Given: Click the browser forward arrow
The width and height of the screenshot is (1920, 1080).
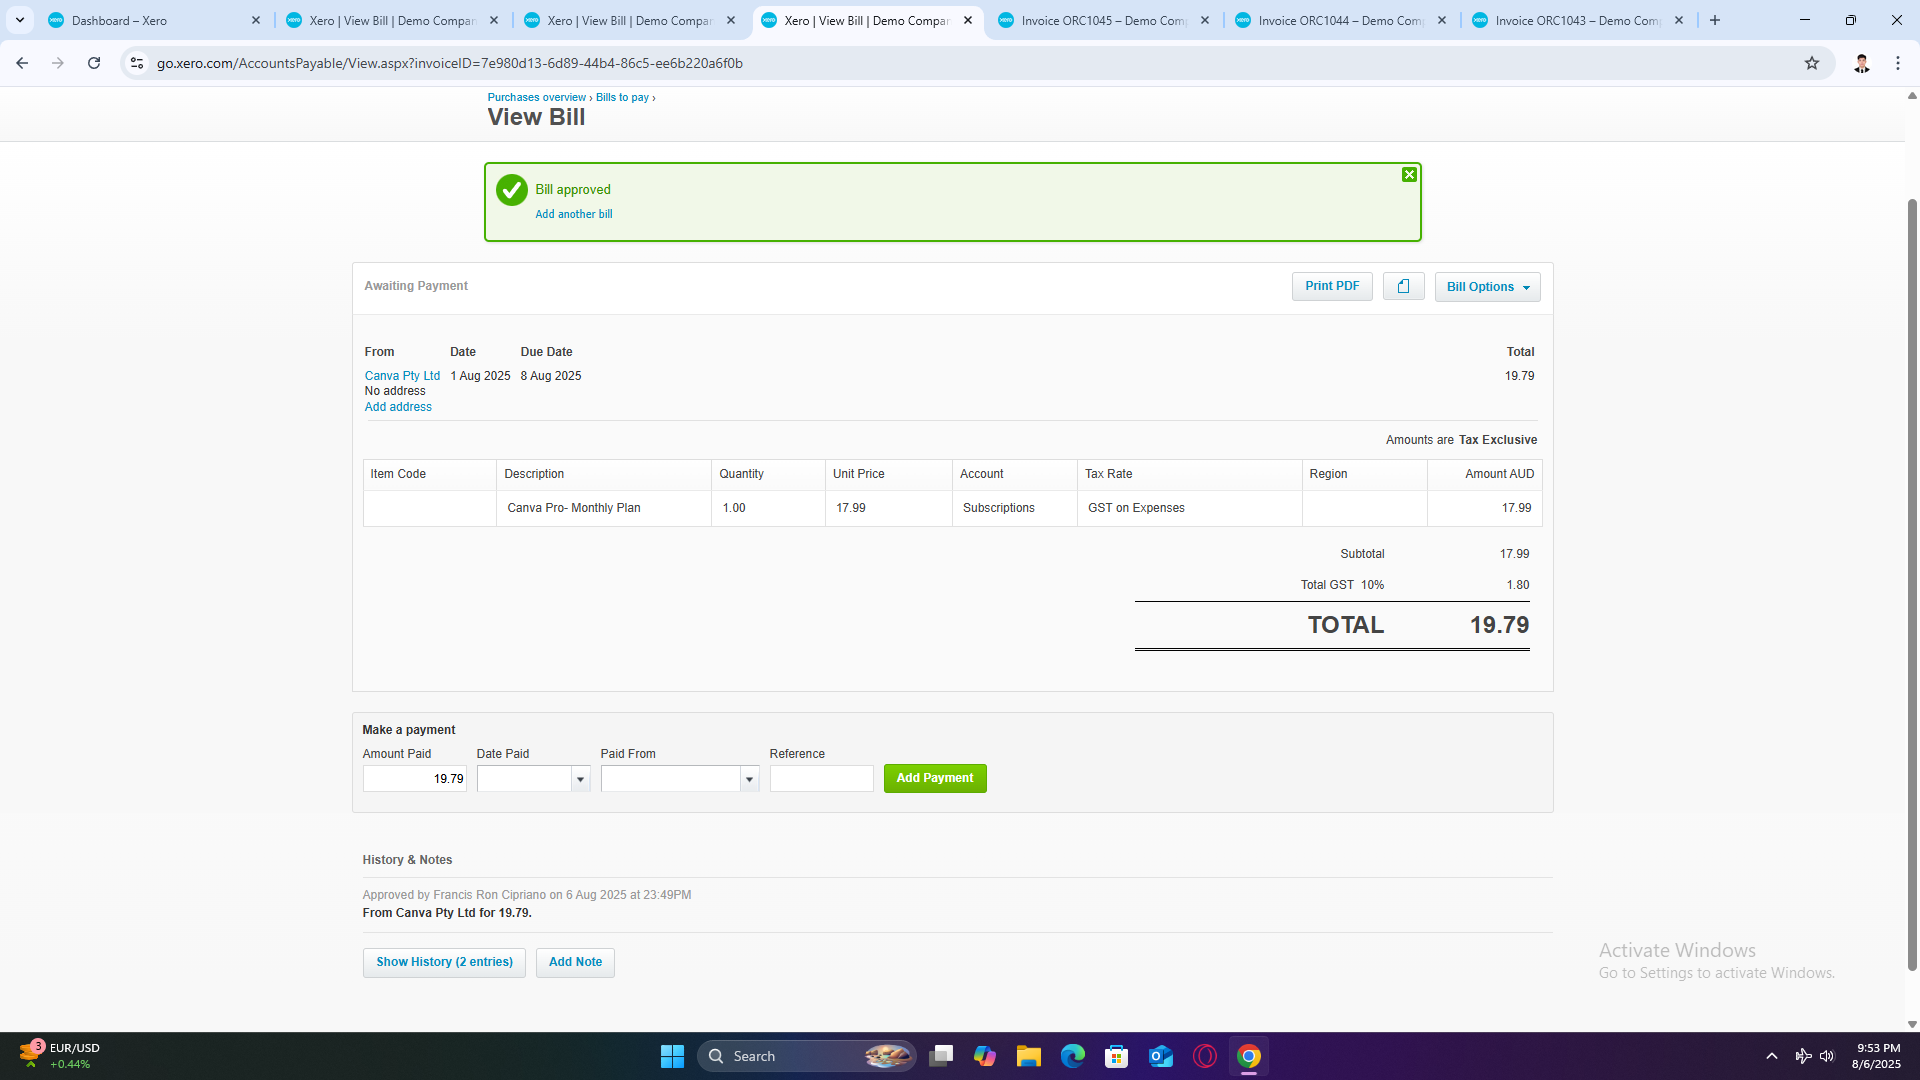Looking at the screenshot, I should coord(58,63).
